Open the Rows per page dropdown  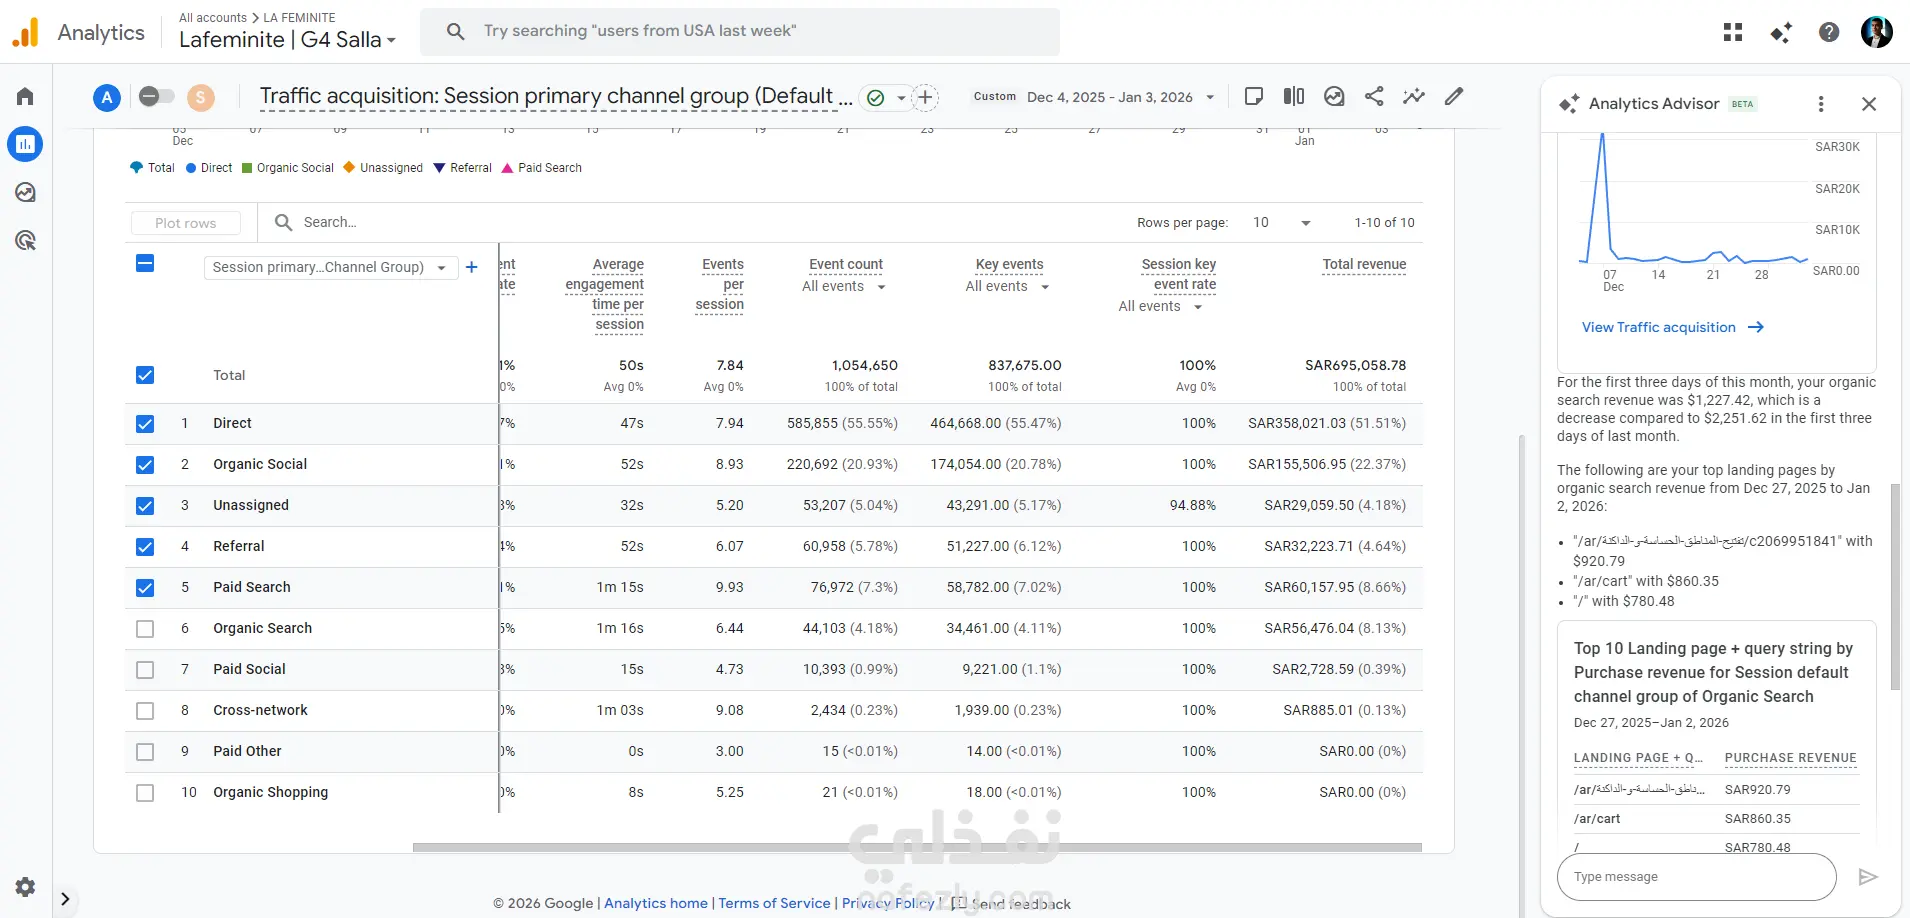pos(1282,223)
